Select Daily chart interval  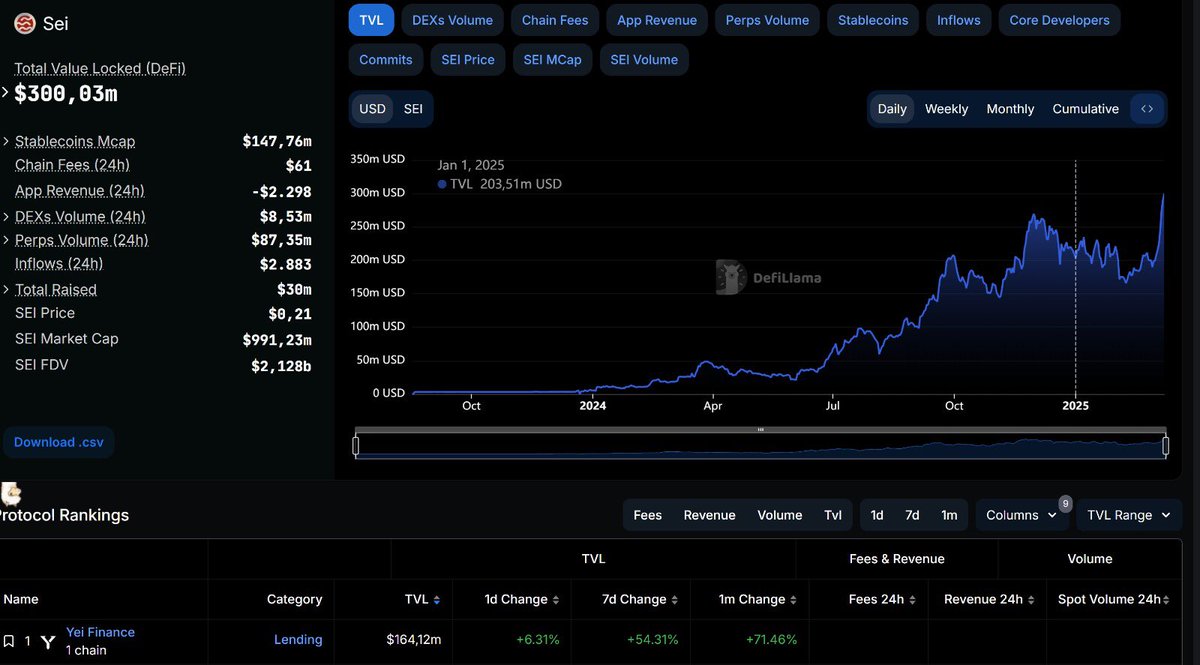point(892,109)
